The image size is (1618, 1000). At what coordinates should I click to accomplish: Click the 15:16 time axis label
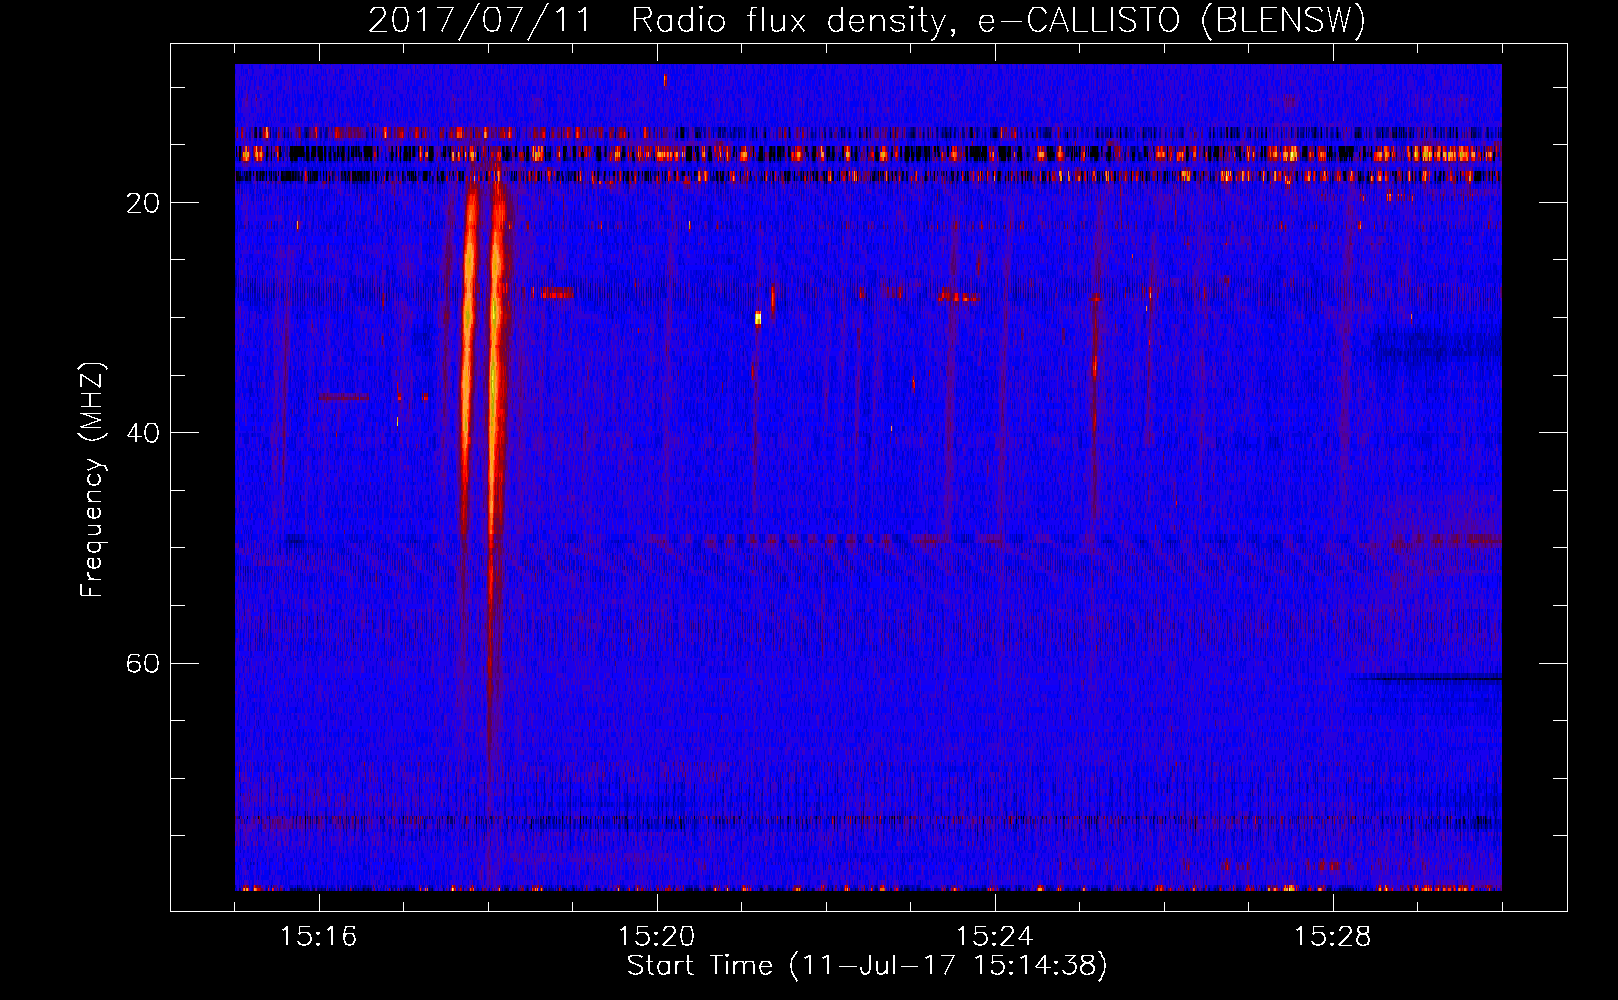point(319,937)
